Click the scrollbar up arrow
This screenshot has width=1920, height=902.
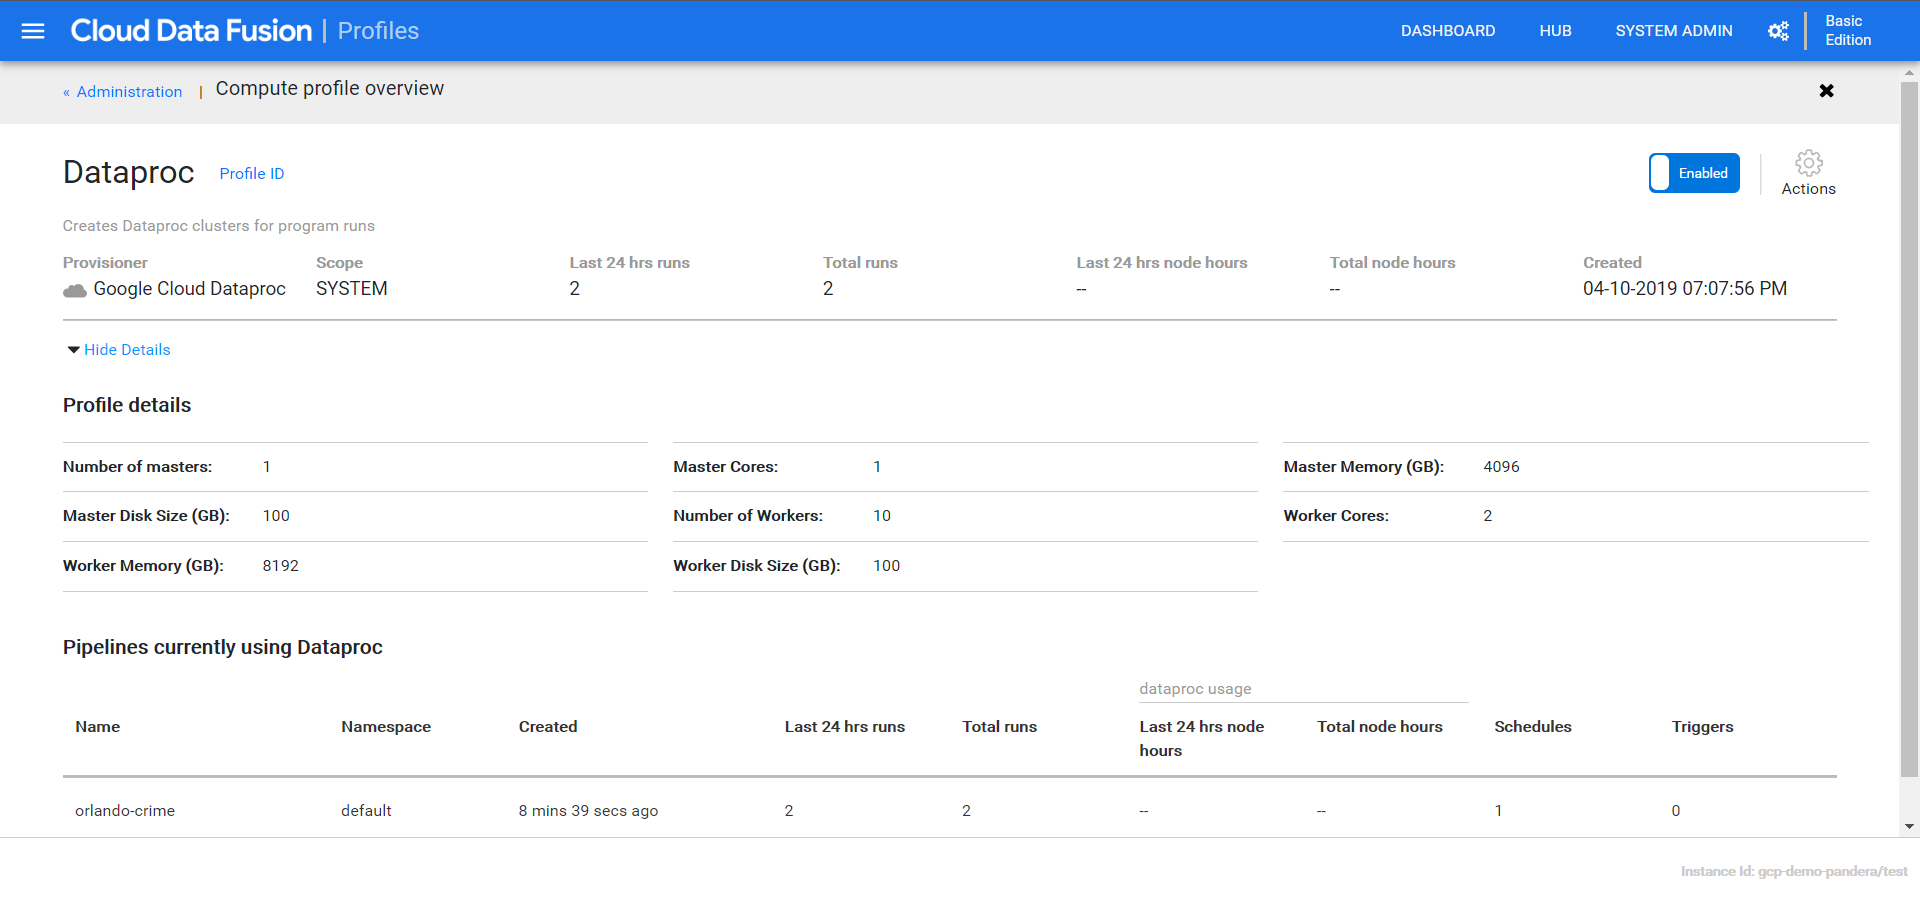(1909, 73)
